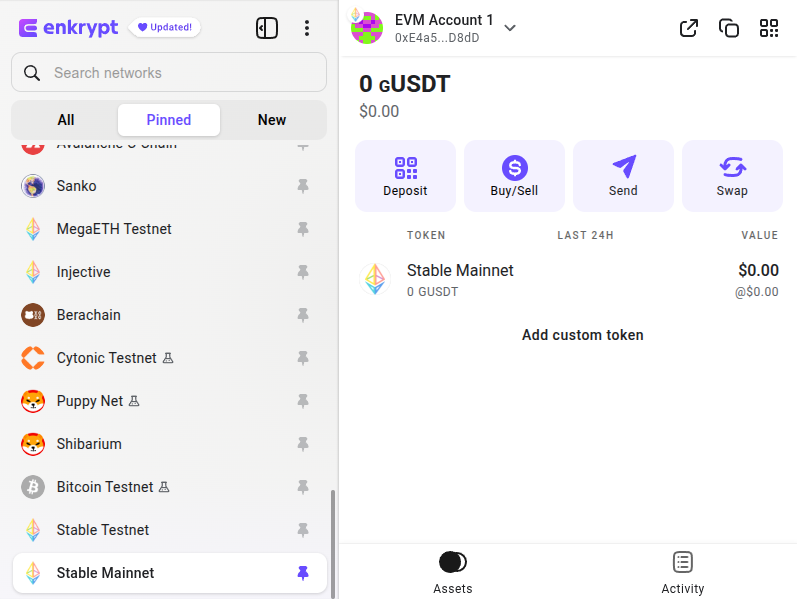
Task: Unpin the Injective network
Action: [303, 272]
